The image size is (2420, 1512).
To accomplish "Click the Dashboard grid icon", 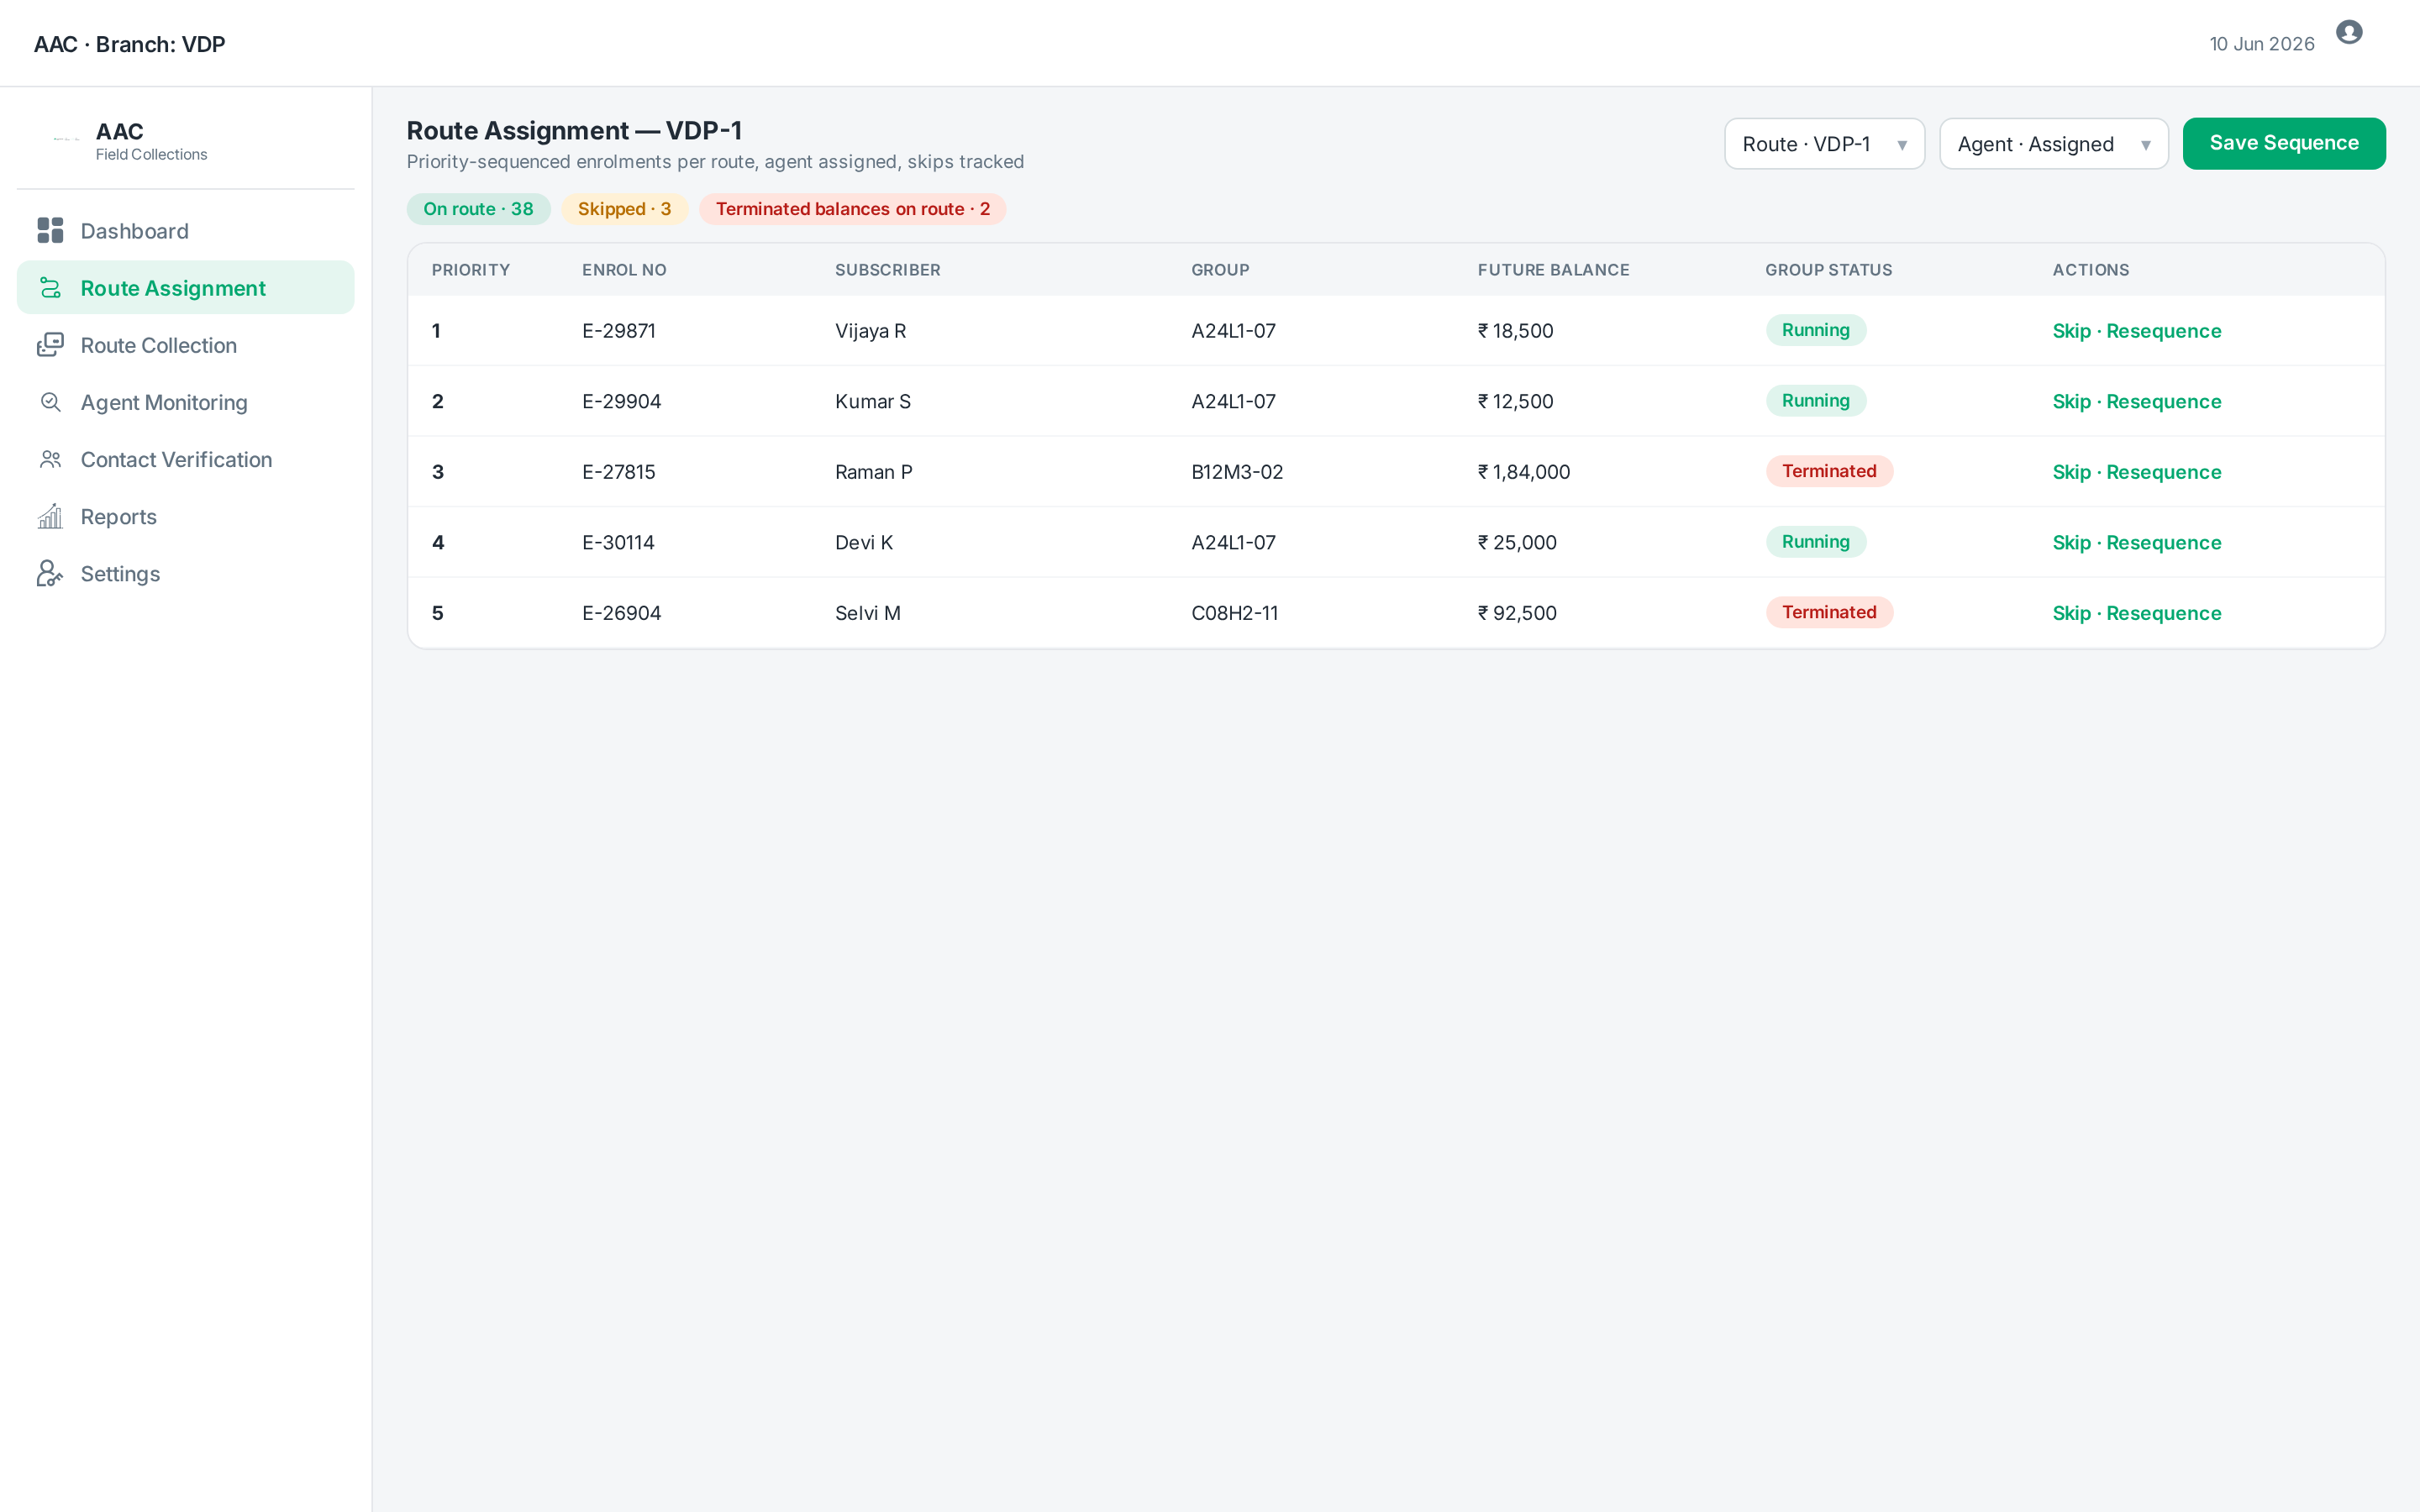I will tap(50, 231).
